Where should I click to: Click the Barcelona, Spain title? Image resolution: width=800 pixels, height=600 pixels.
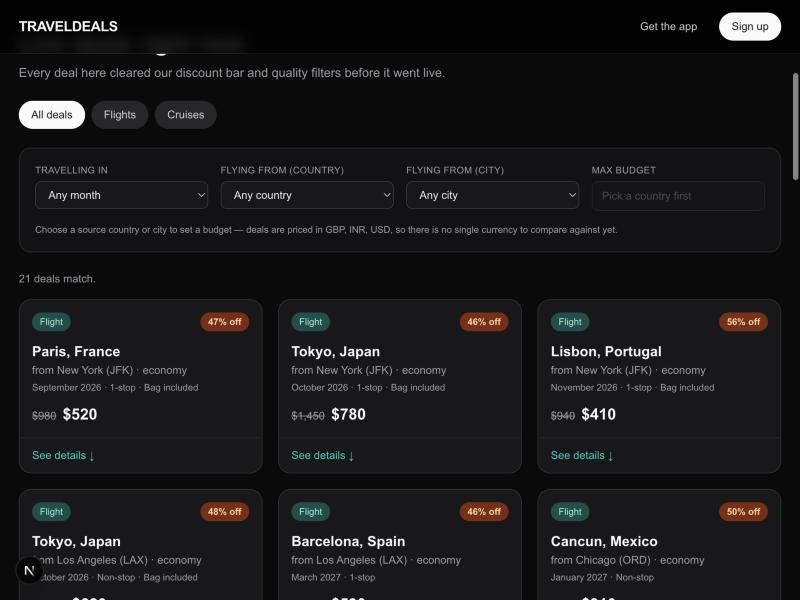(x=348, y=541)
